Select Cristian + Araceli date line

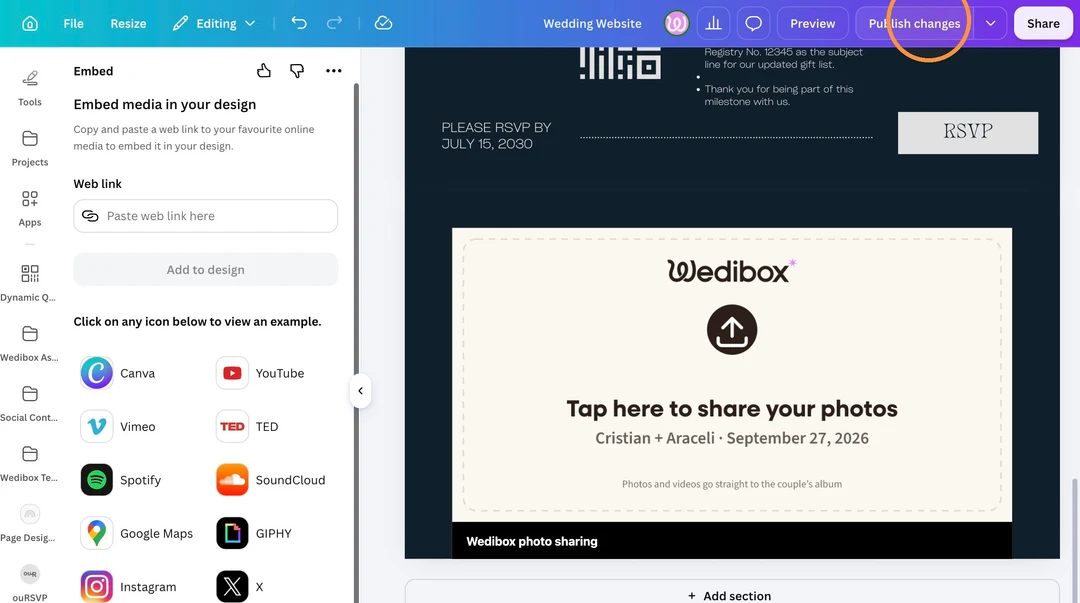[x=731, y=438]
